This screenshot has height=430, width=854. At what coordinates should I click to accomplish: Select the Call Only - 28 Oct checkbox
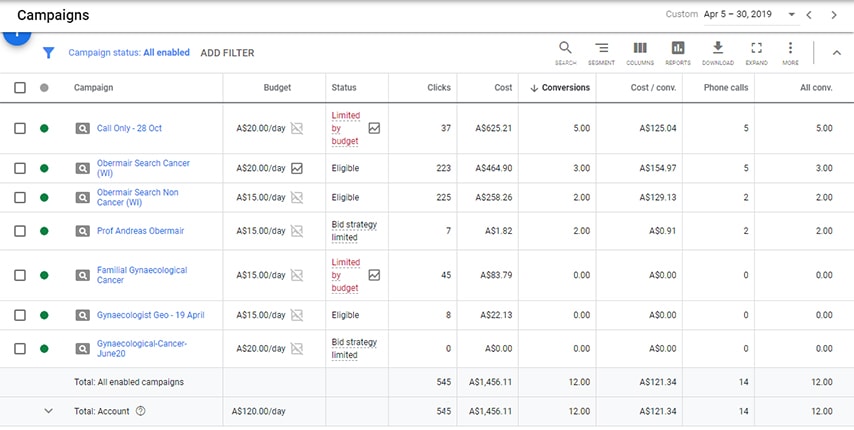click(20, 129)
